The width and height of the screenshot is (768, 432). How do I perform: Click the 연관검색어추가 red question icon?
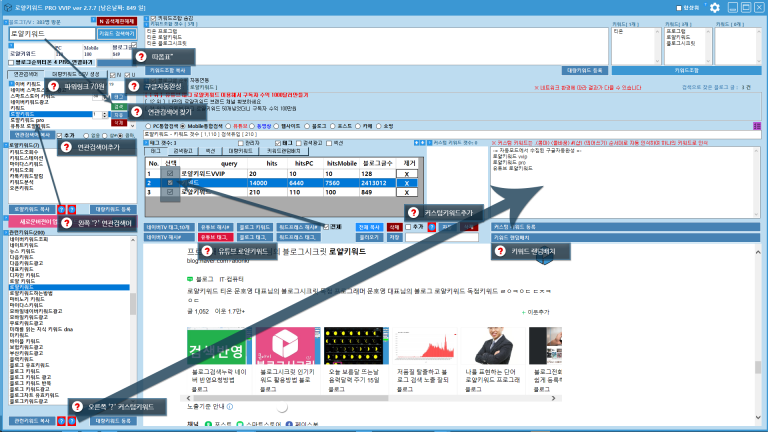(68, 148)
